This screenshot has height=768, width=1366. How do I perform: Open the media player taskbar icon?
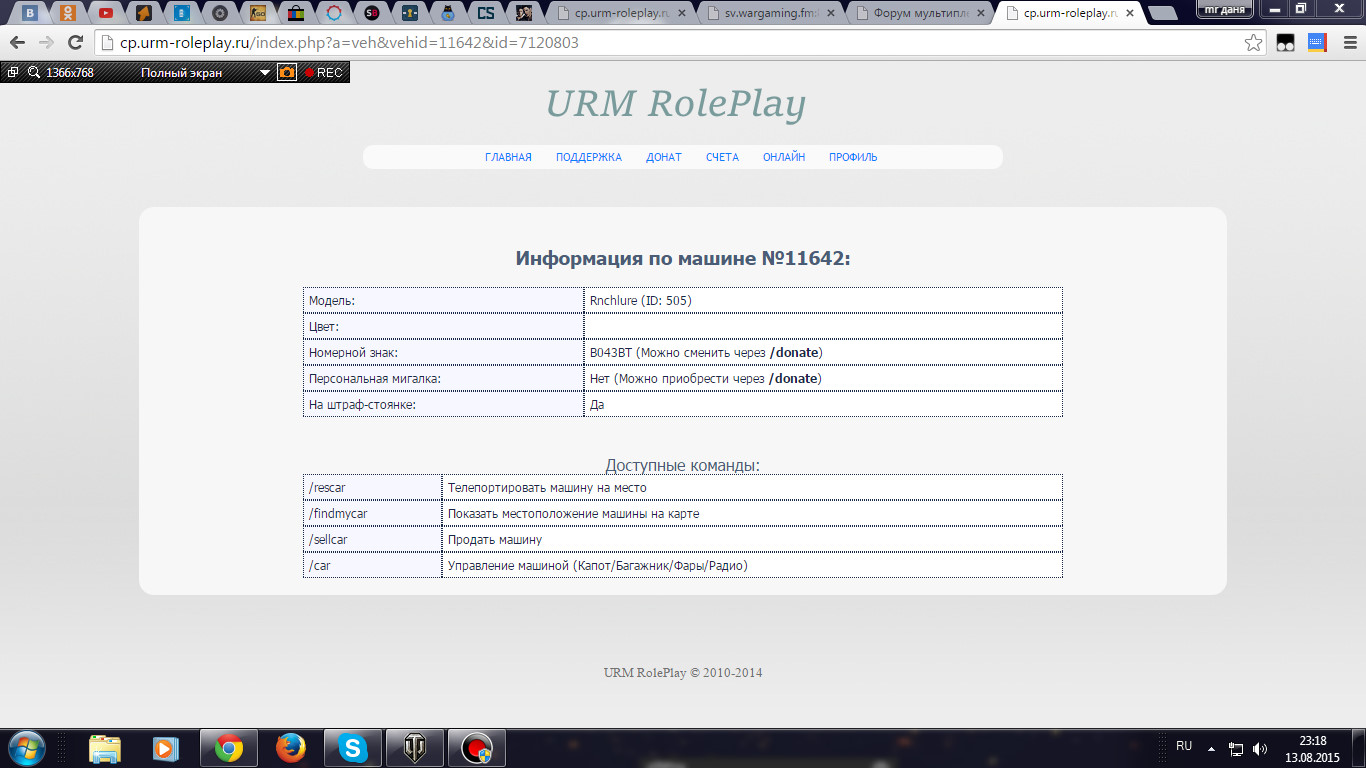(x=166, y=748)
